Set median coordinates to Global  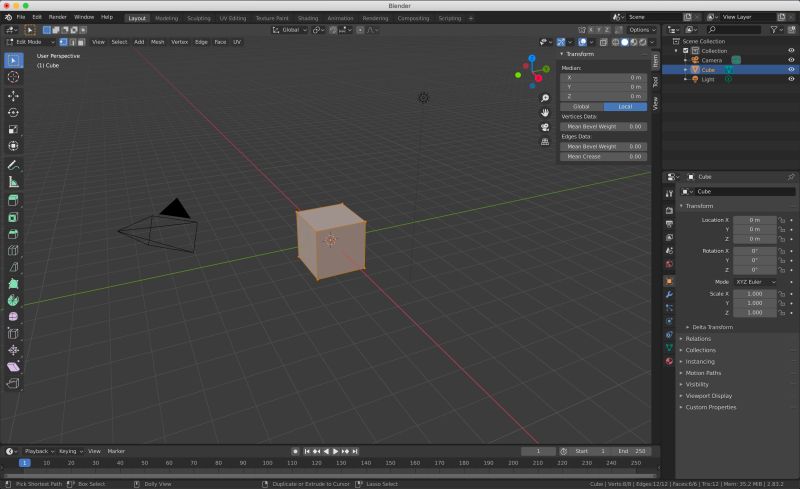tap(582, 107)
